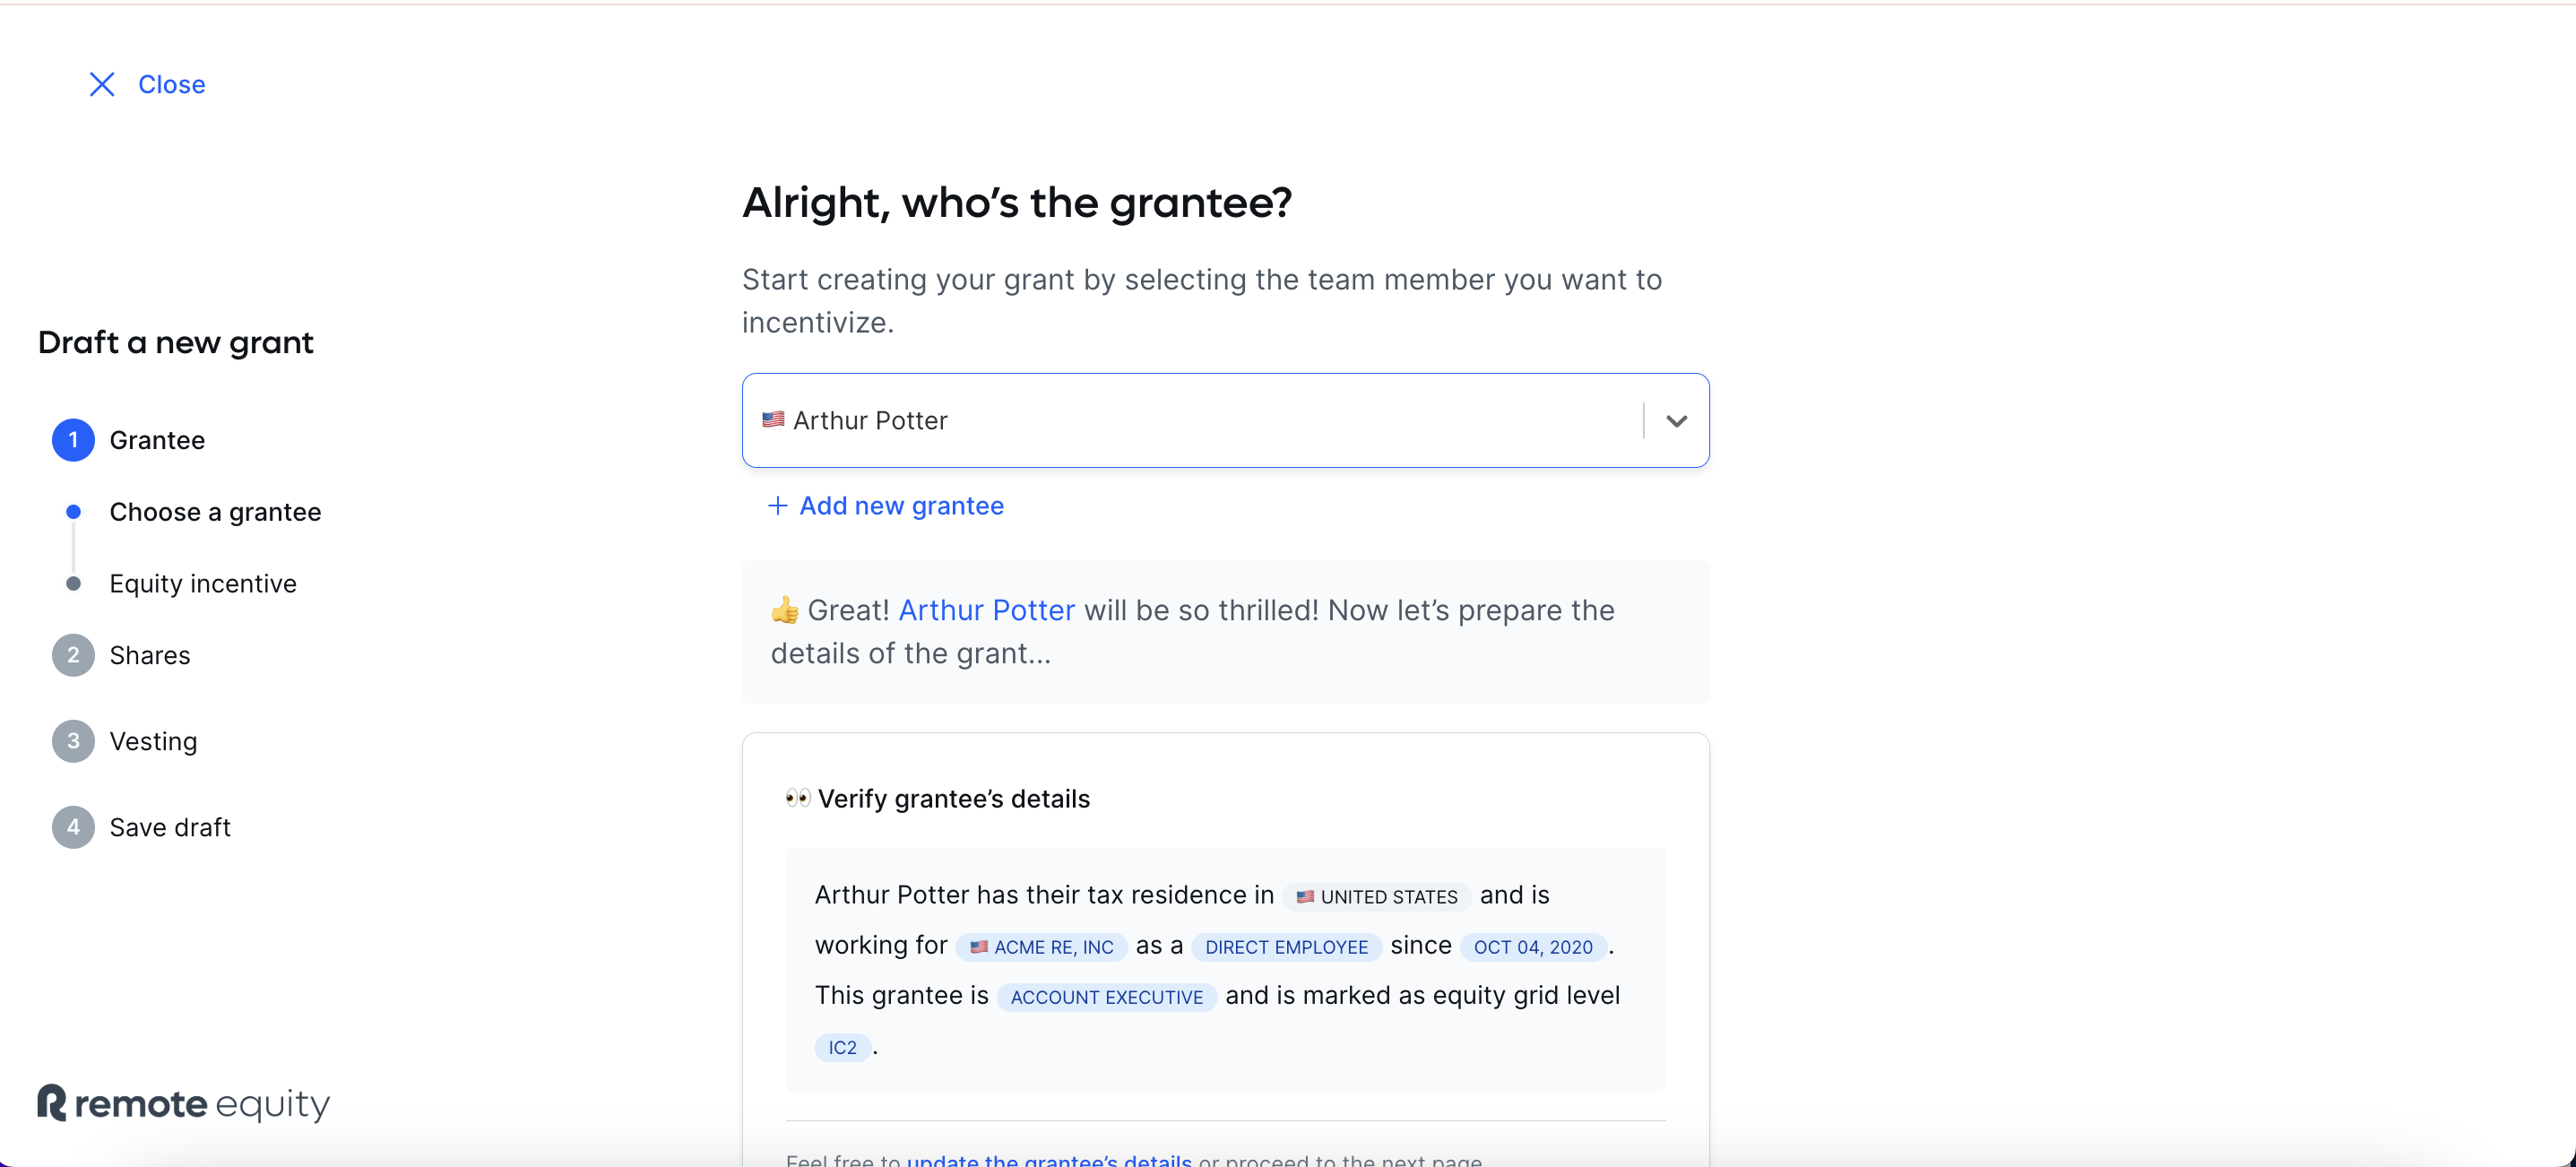The height and width of the screenshot is (1167, 2576).
Task: Open the Arthur Potter name link
Action: pos(986,610)
